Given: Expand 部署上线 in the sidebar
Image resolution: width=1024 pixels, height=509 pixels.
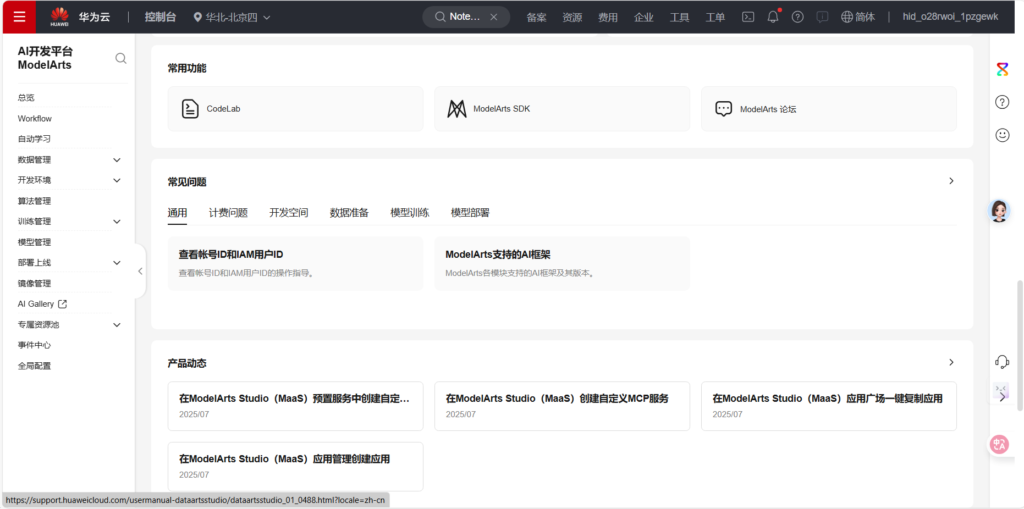Looking at the screenshot, I should coord(117,263).
